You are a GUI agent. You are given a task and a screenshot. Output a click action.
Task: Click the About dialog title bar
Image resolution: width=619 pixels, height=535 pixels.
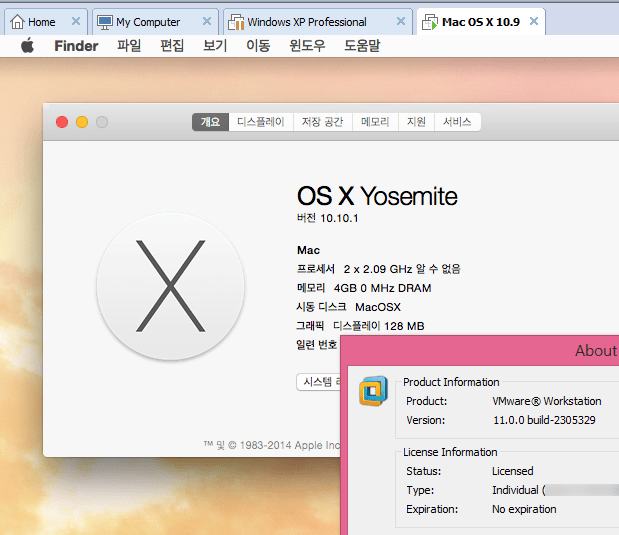[x=480, y=351]
